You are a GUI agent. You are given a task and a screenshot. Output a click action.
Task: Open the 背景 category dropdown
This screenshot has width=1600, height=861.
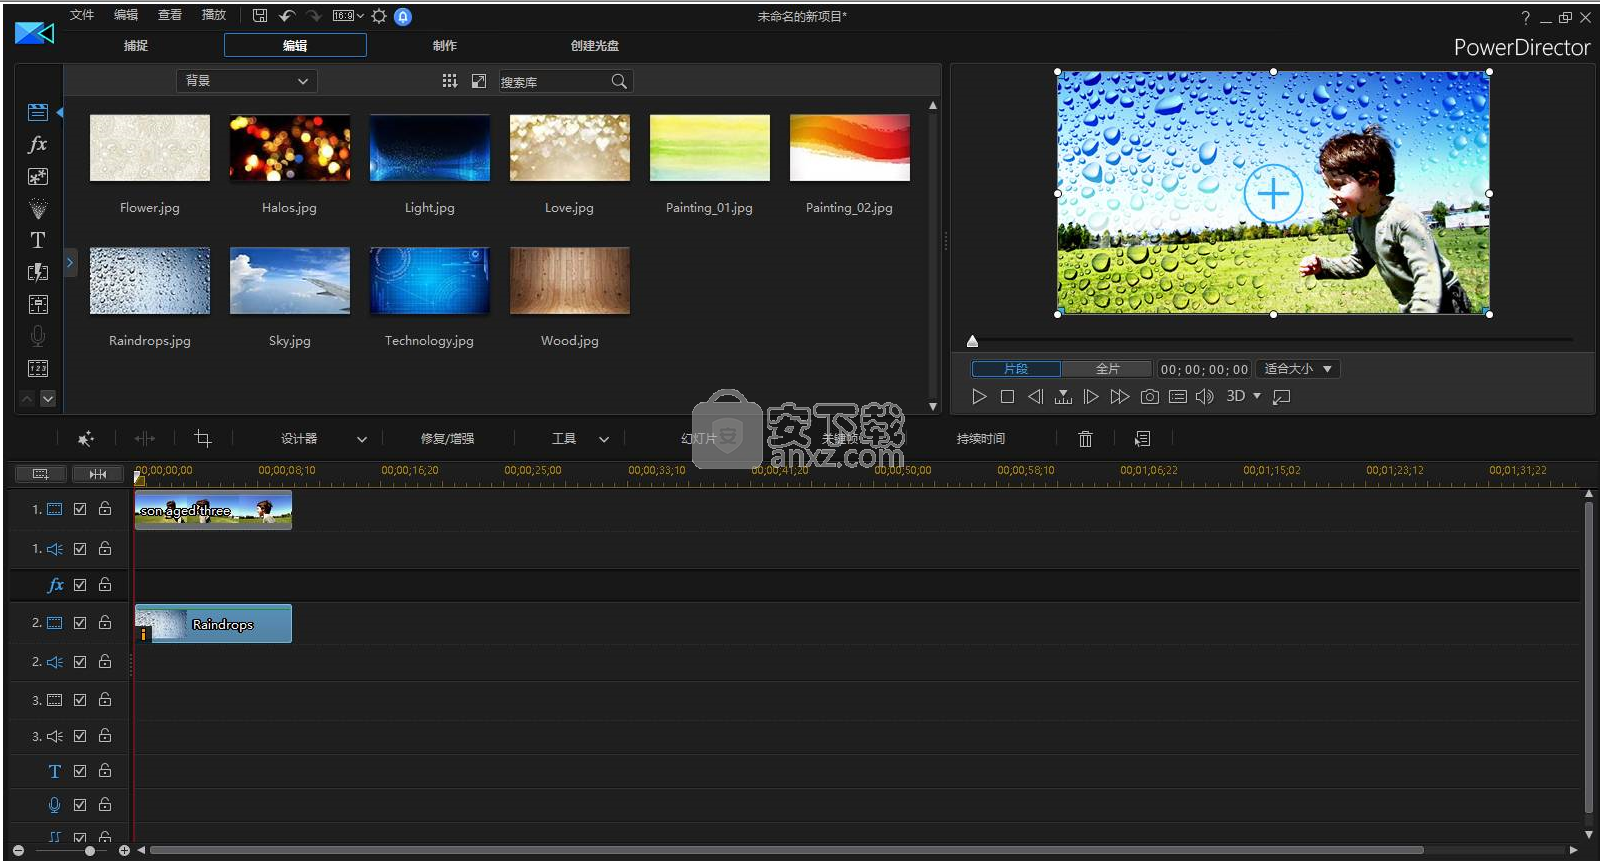click(x=247, y=81)
